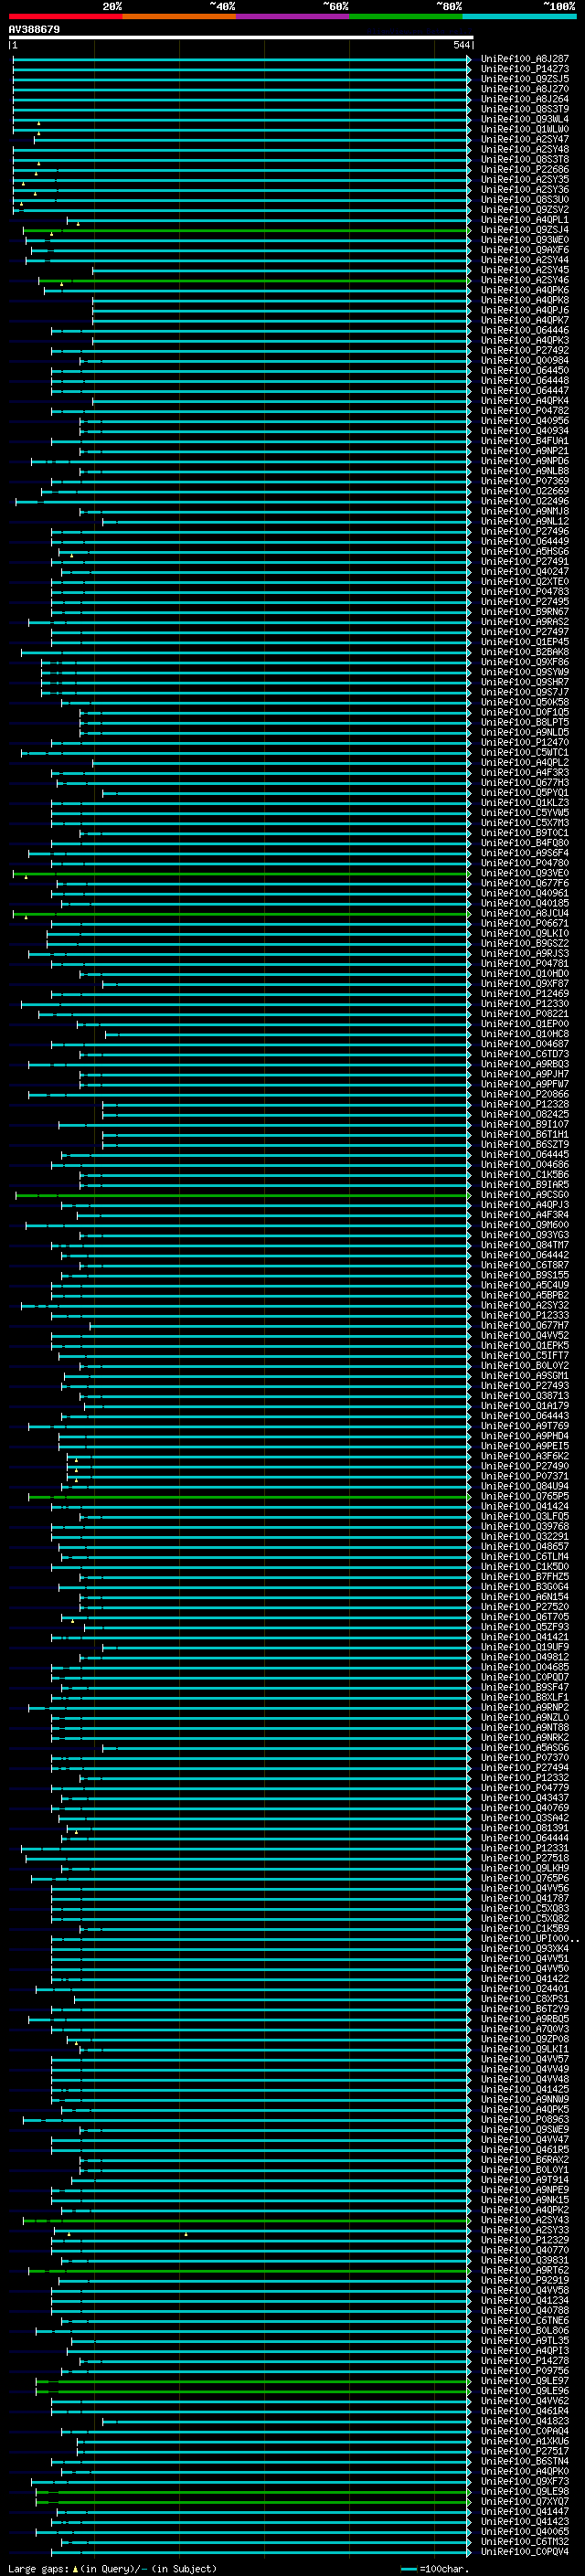Select the UniRef100_A2SY33 hit label
Screen dimensions: 585x2576
(525, 2230)
